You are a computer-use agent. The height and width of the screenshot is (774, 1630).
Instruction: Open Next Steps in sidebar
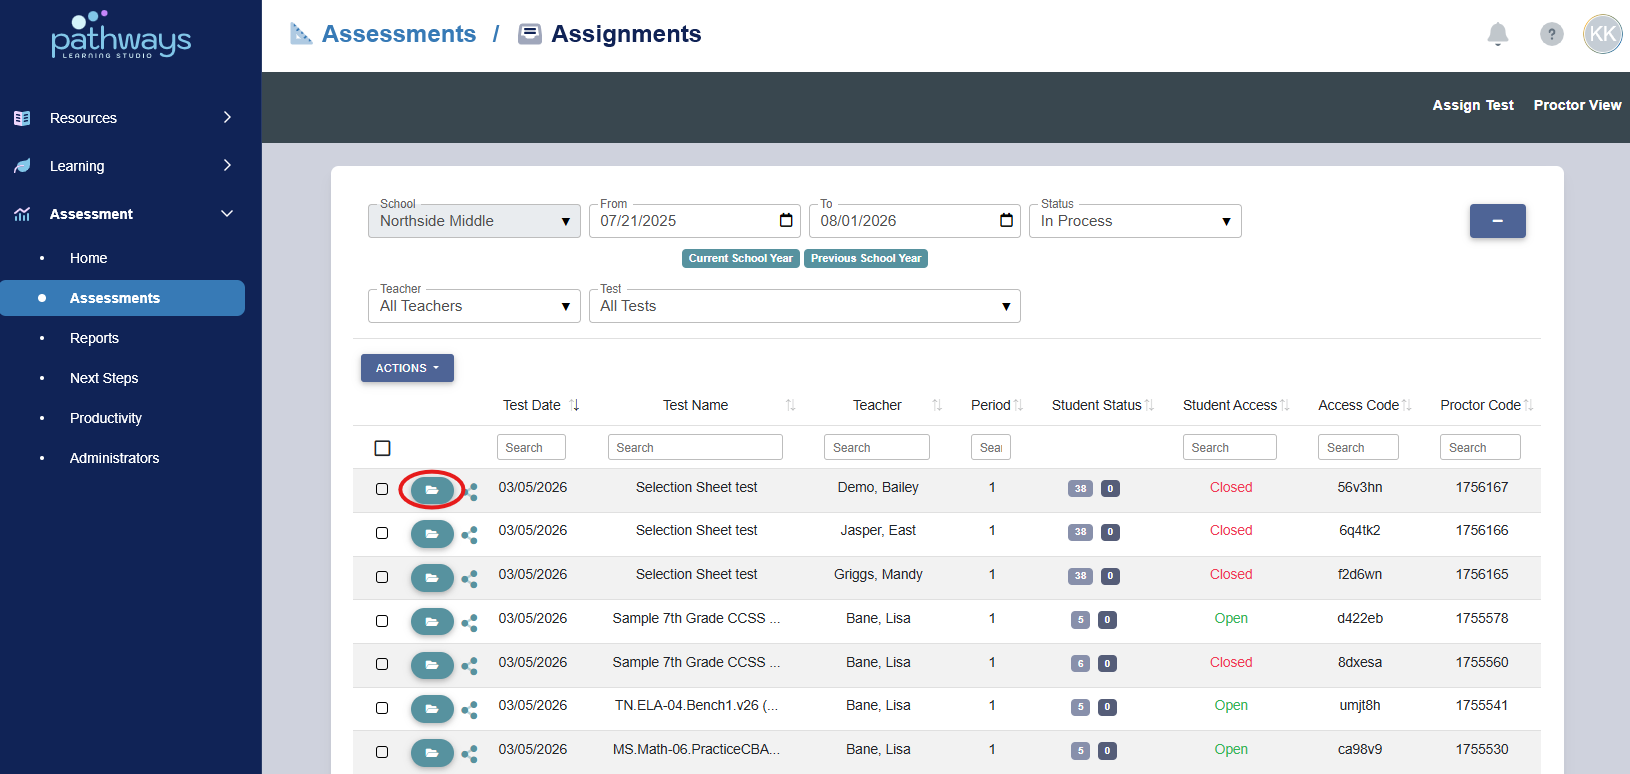click(x=104, y=378)
